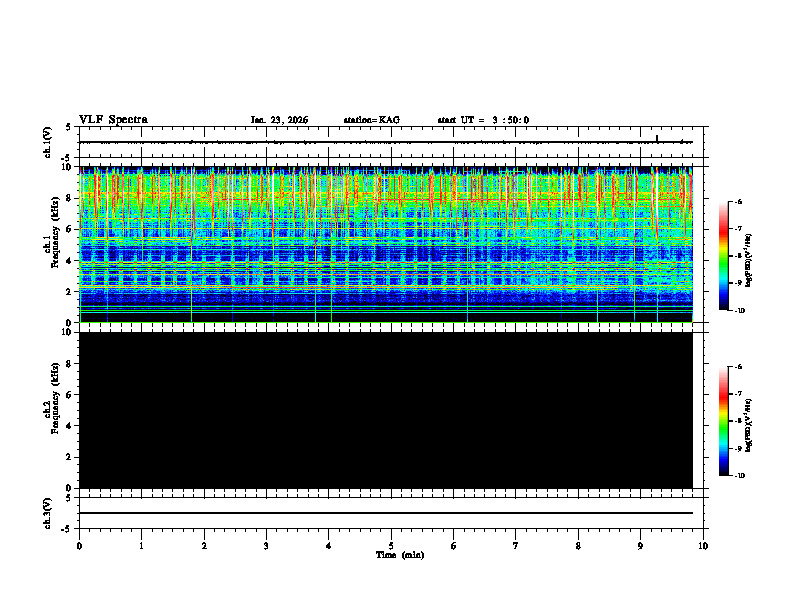Screen dimensions: 792x612
Task: Click the time axis tick label '3'
Action: point(266,546)
